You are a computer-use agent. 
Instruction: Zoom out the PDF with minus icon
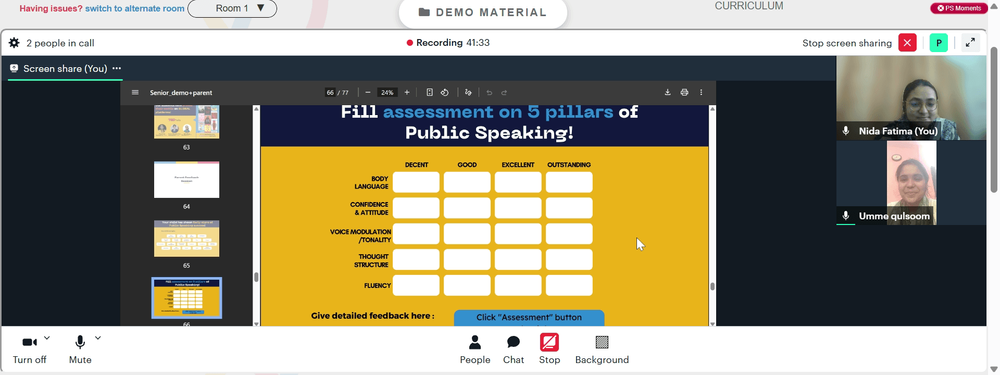368,92
